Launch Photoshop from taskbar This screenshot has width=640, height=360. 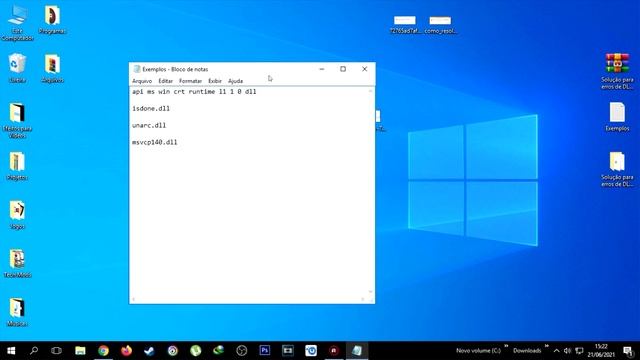[264, 351]
